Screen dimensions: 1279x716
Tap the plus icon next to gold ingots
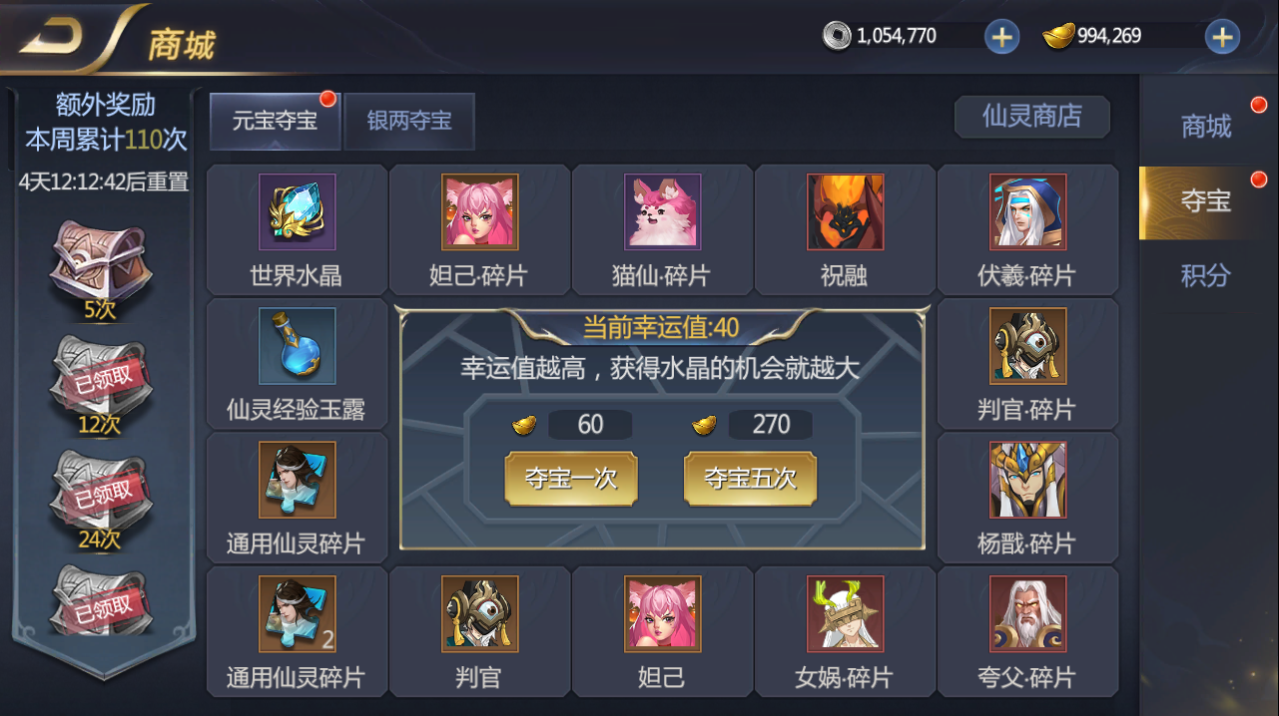tap(1222, 37)
